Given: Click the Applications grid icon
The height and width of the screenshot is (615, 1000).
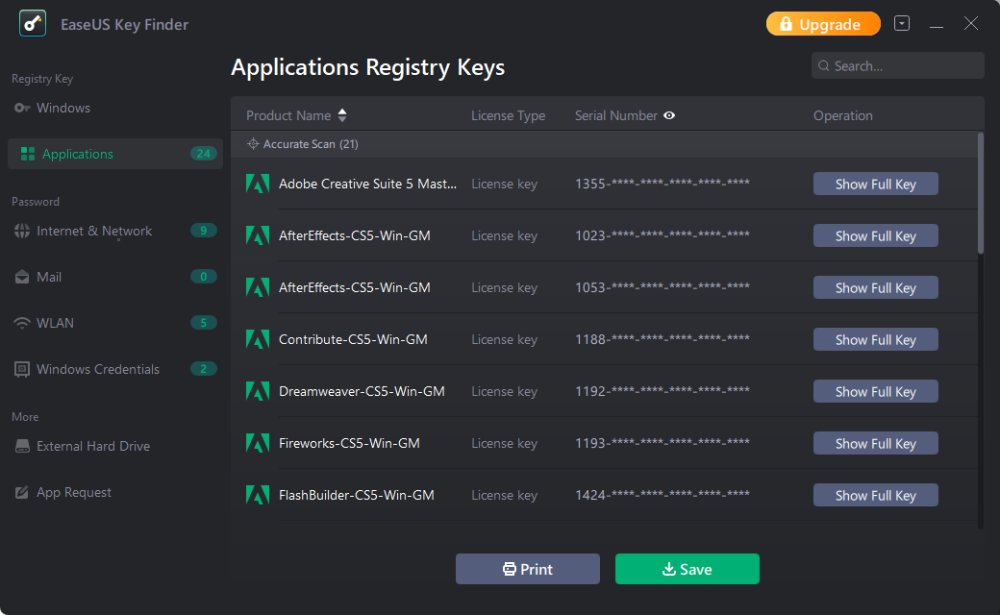Looking at the screenshot, I should click(x=27, y=154).
